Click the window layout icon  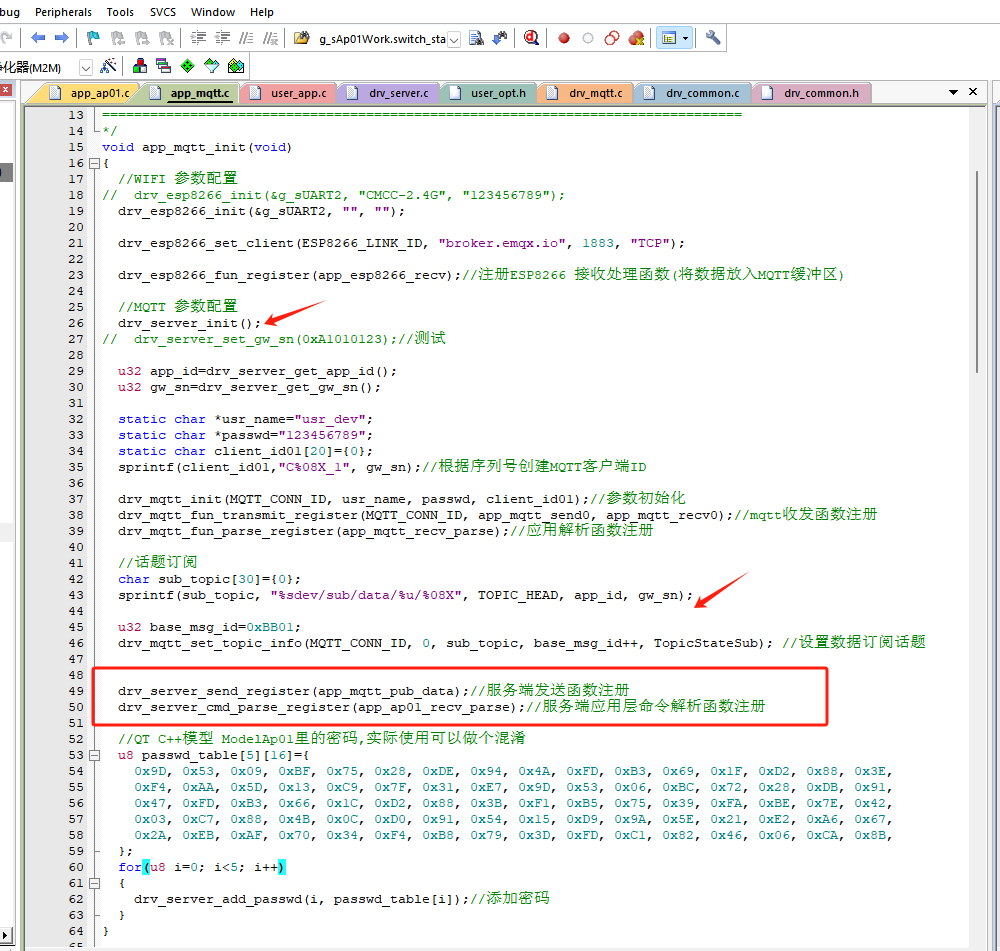[668, 38]
